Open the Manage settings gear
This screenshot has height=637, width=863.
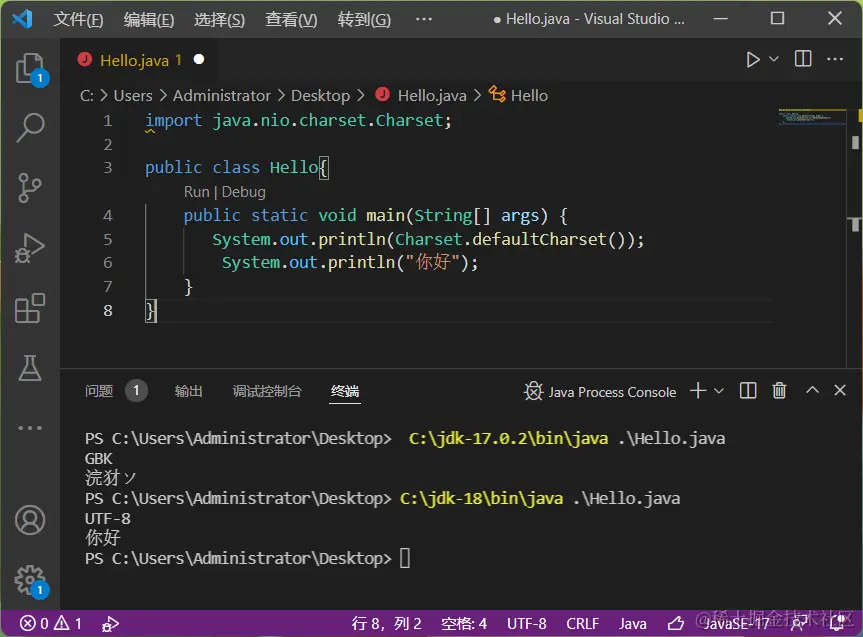coord(30,580)
